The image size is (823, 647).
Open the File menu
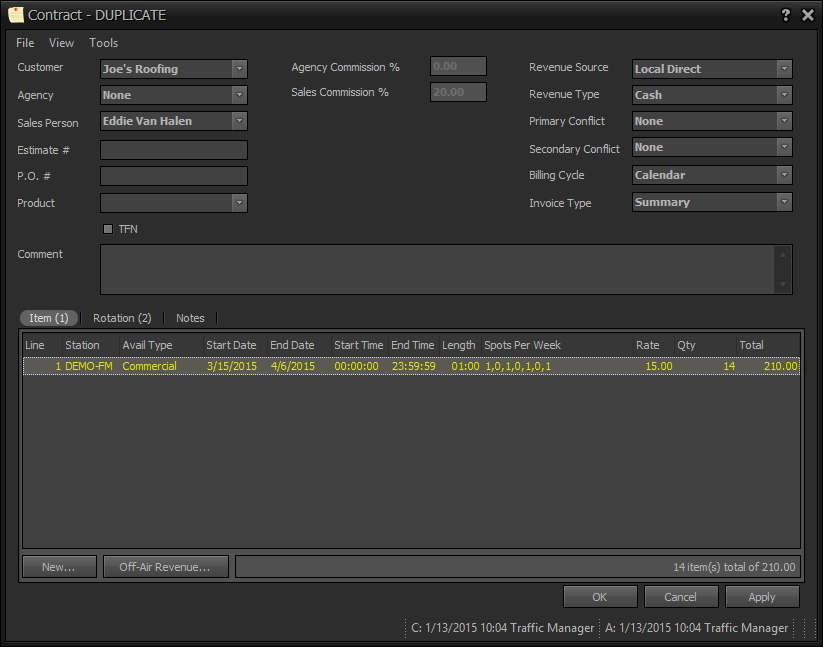(x=25, y=43)
